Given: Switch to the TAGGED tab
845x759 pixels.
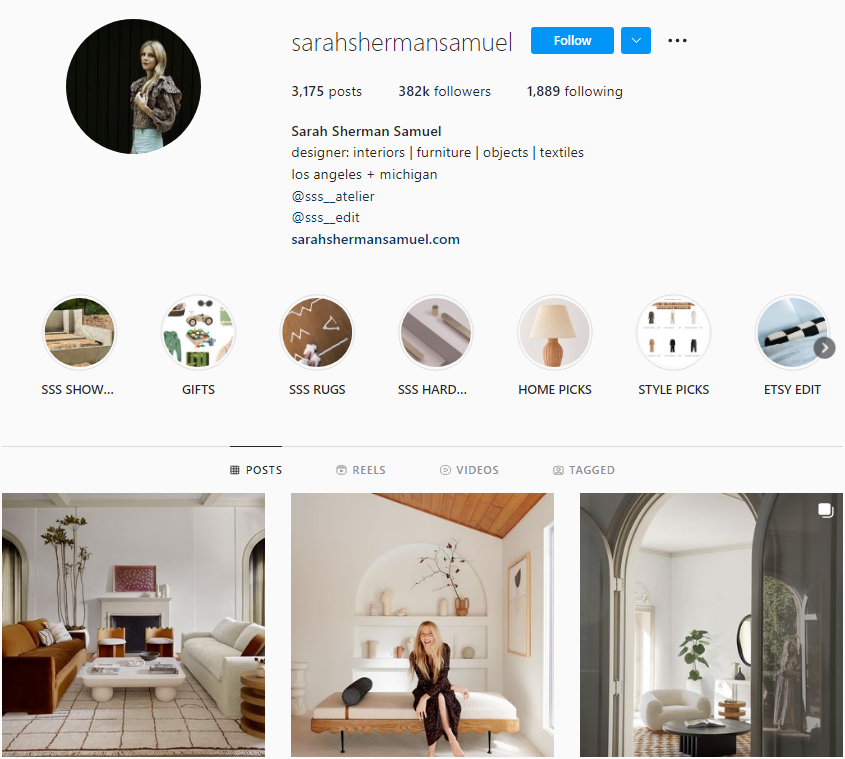Looking at the screenshot, I should [584, 470].
